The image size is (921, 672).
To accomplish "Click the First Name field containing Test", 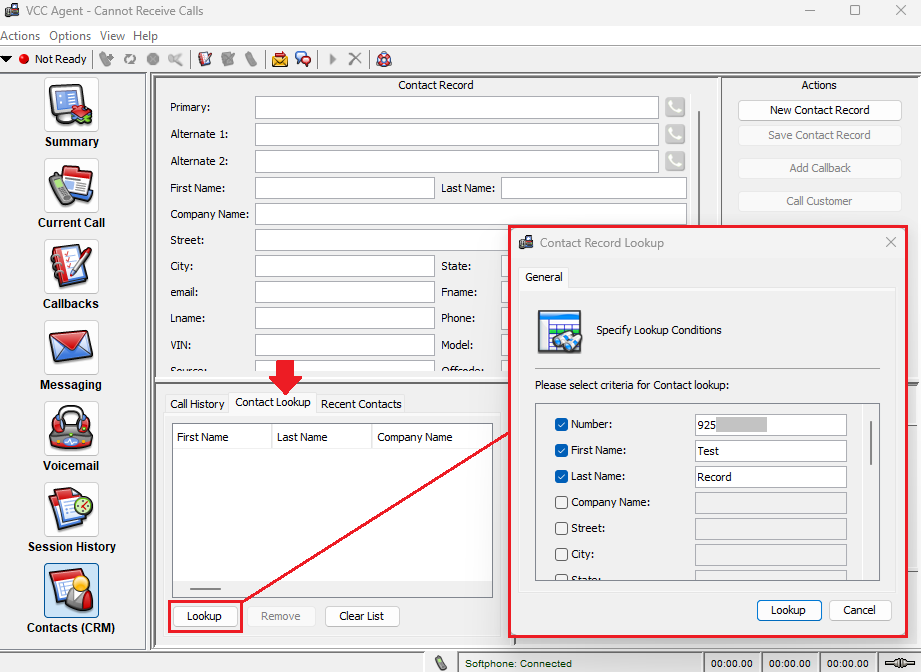I will (x=771, y=451).
